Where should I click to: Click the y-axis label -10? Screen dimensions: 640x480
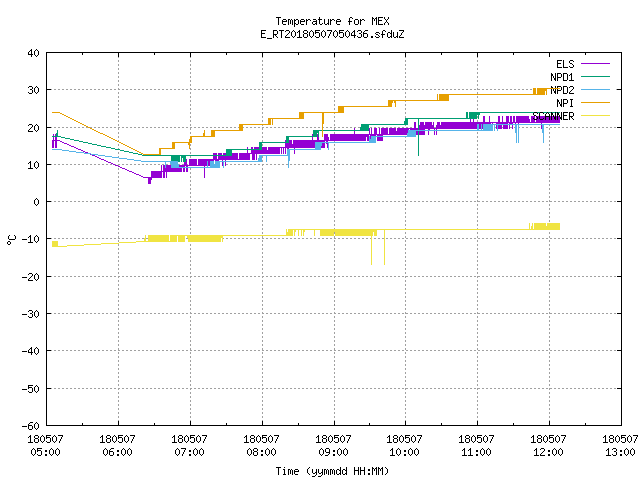(x=31, y=239)
